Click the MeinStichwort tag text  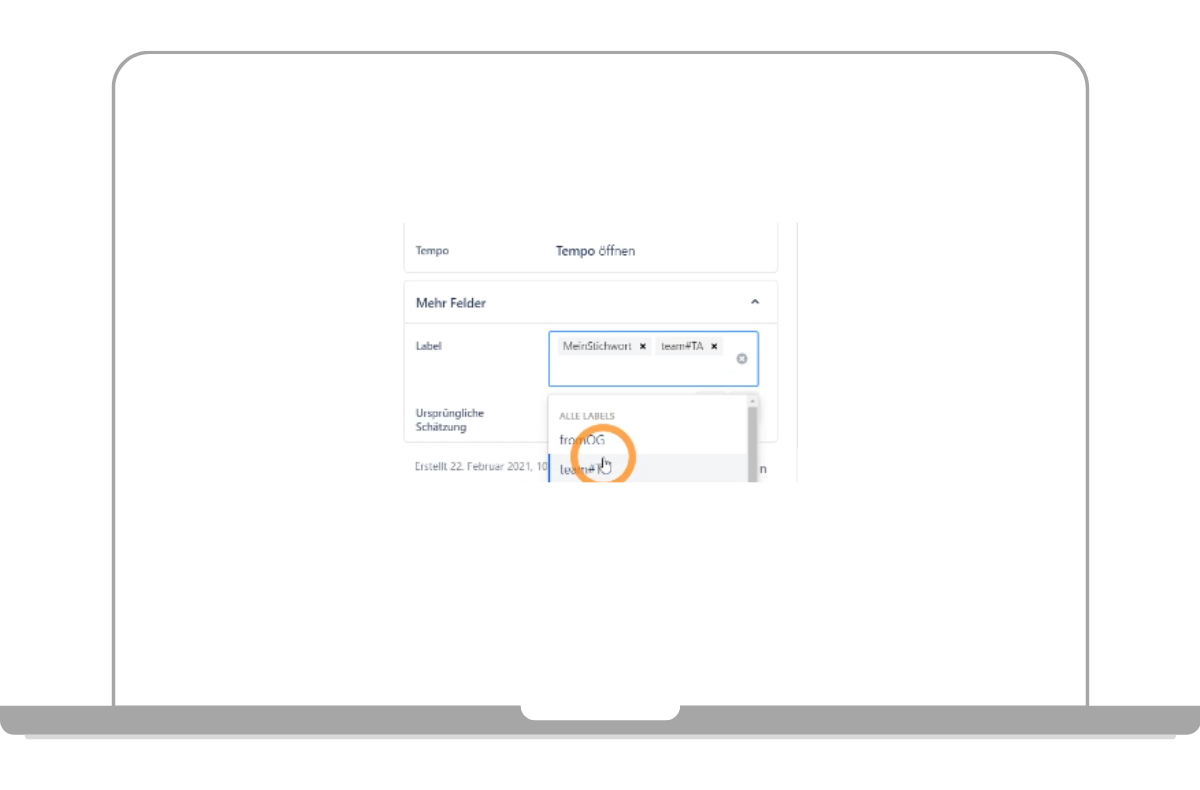click(597, 346)
